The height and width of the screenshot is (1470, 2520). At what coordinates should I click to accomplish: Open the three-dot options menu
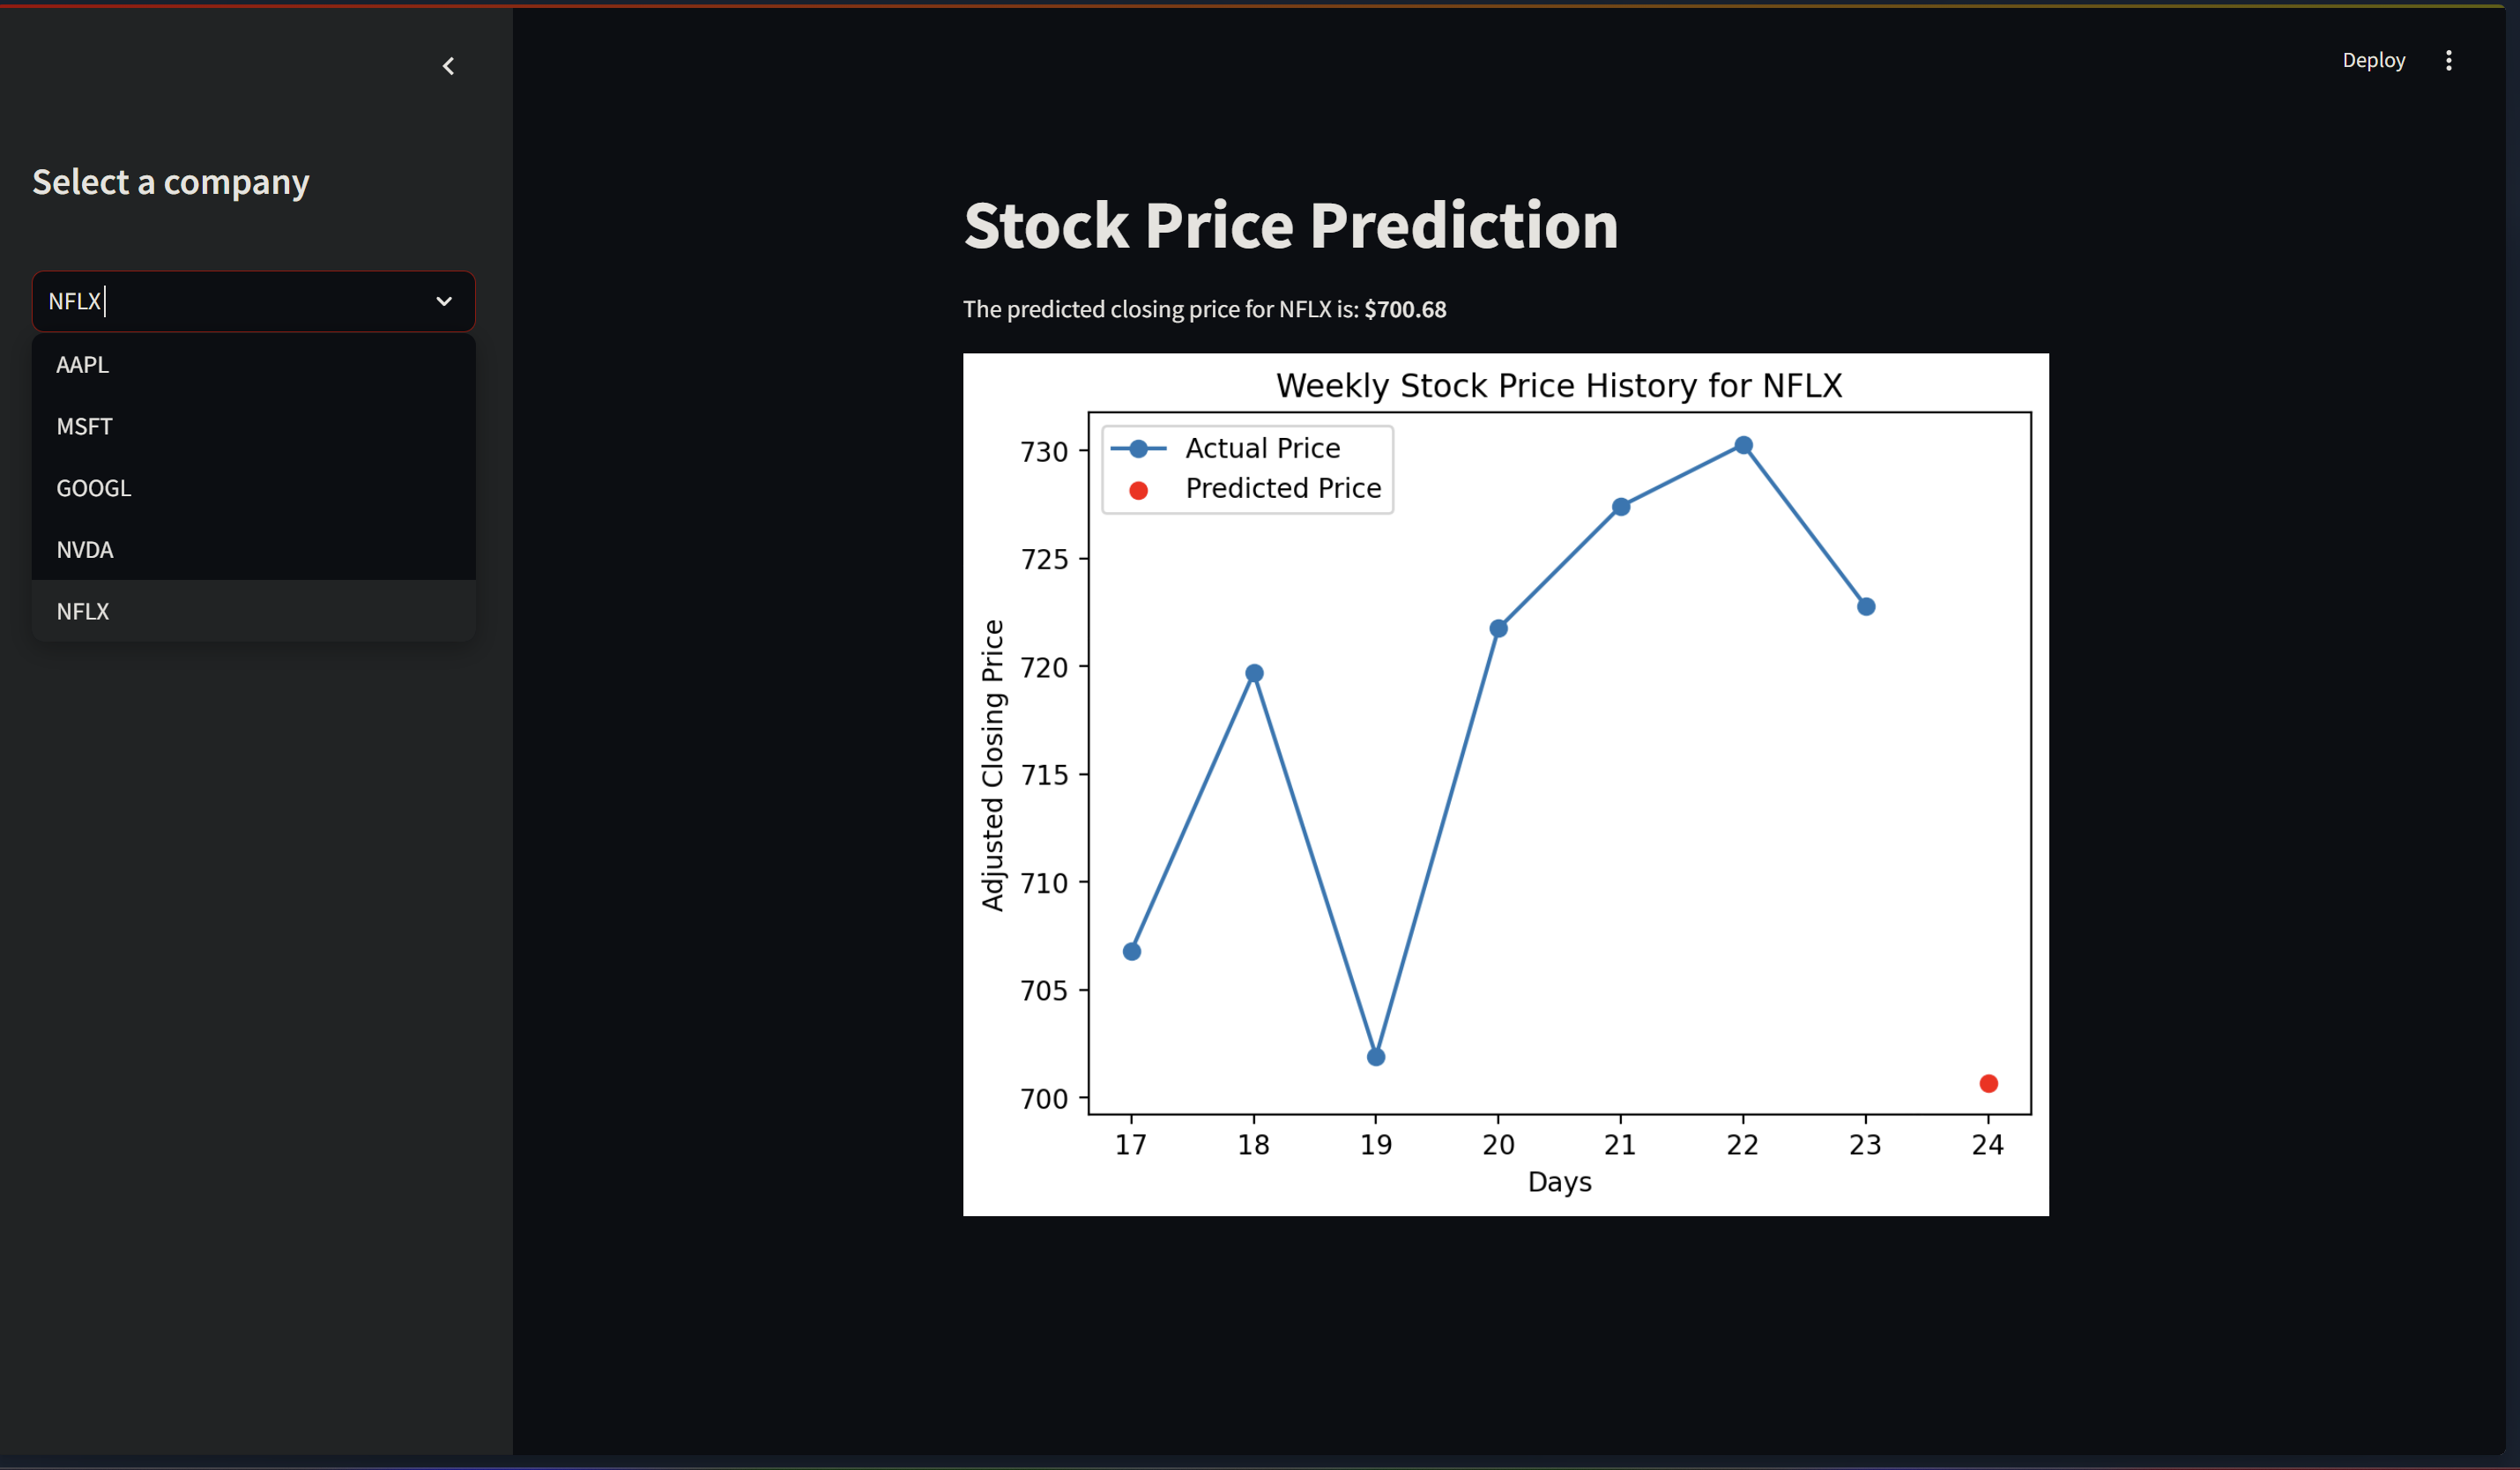pos(2449,60)
